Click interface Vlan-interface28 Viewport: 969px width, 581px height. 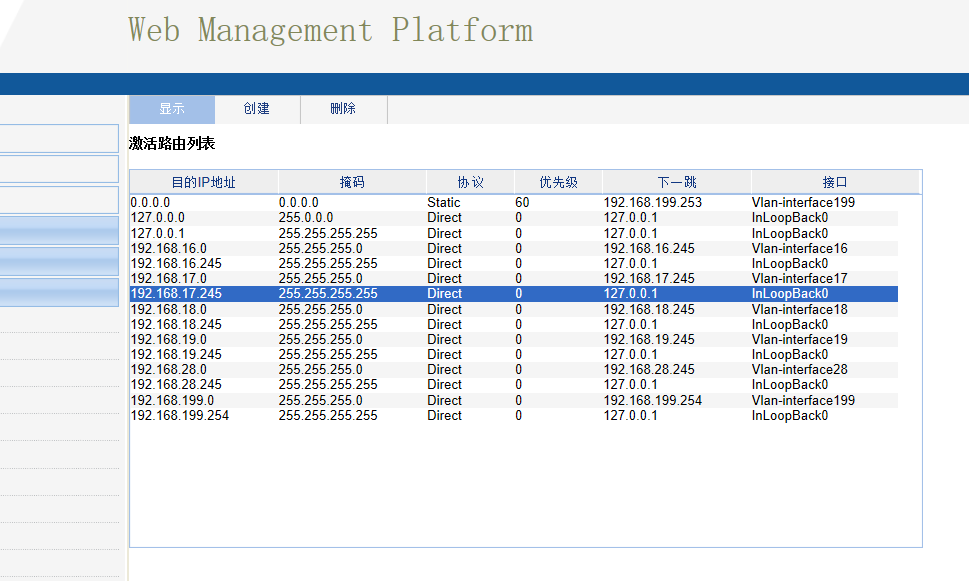pos(800,370)
